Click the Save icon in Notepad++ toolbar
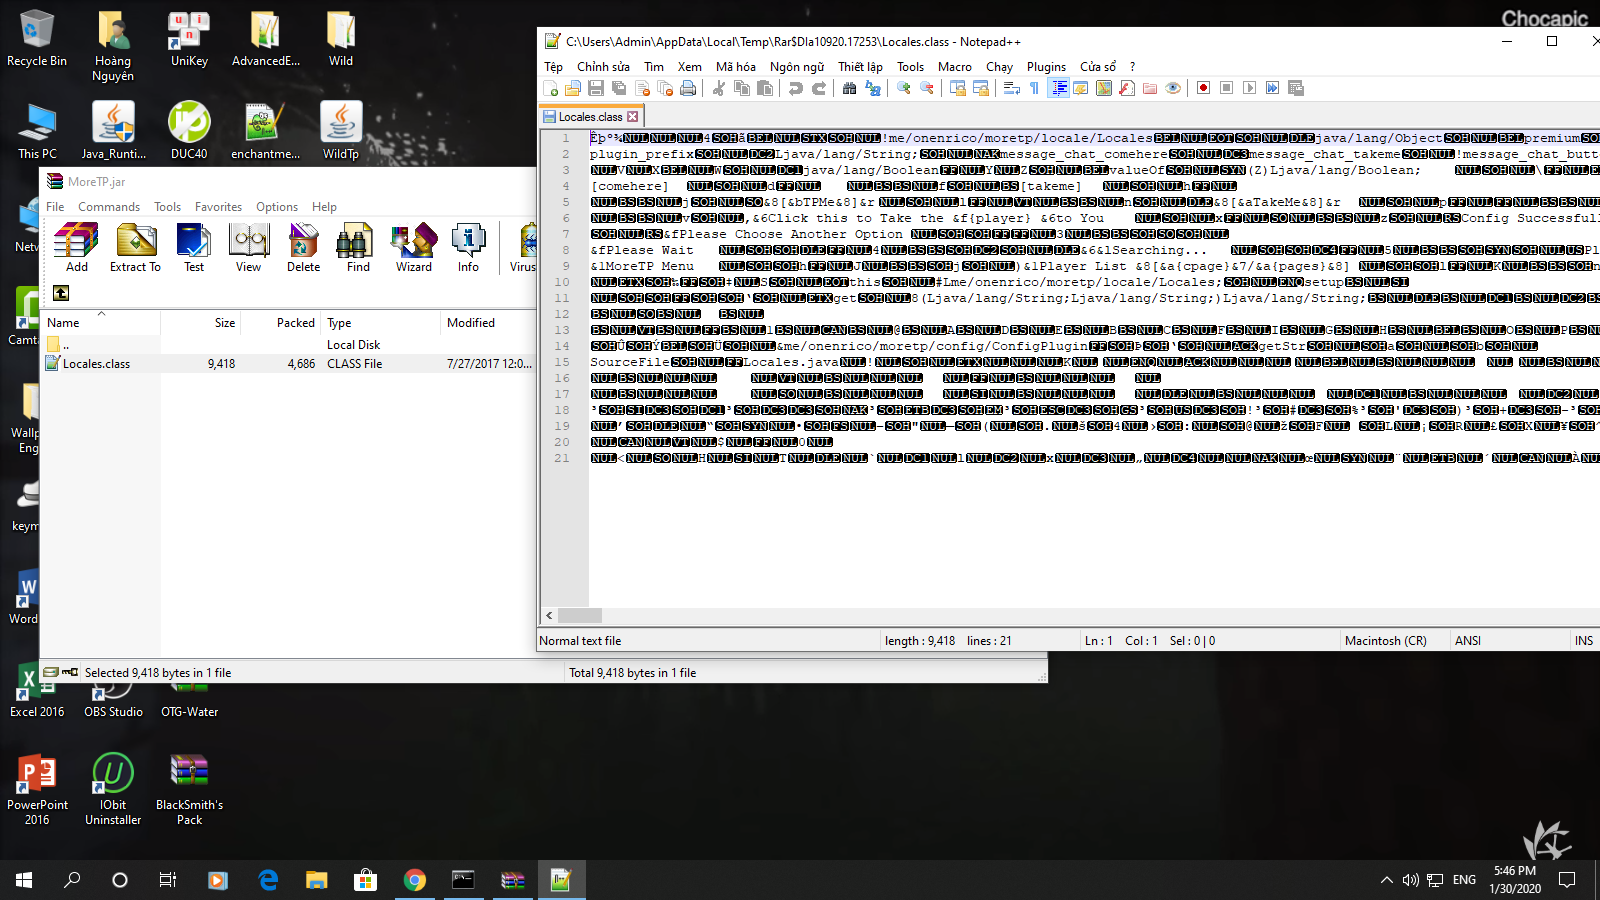1600x900 pixels. pos(596,88)
